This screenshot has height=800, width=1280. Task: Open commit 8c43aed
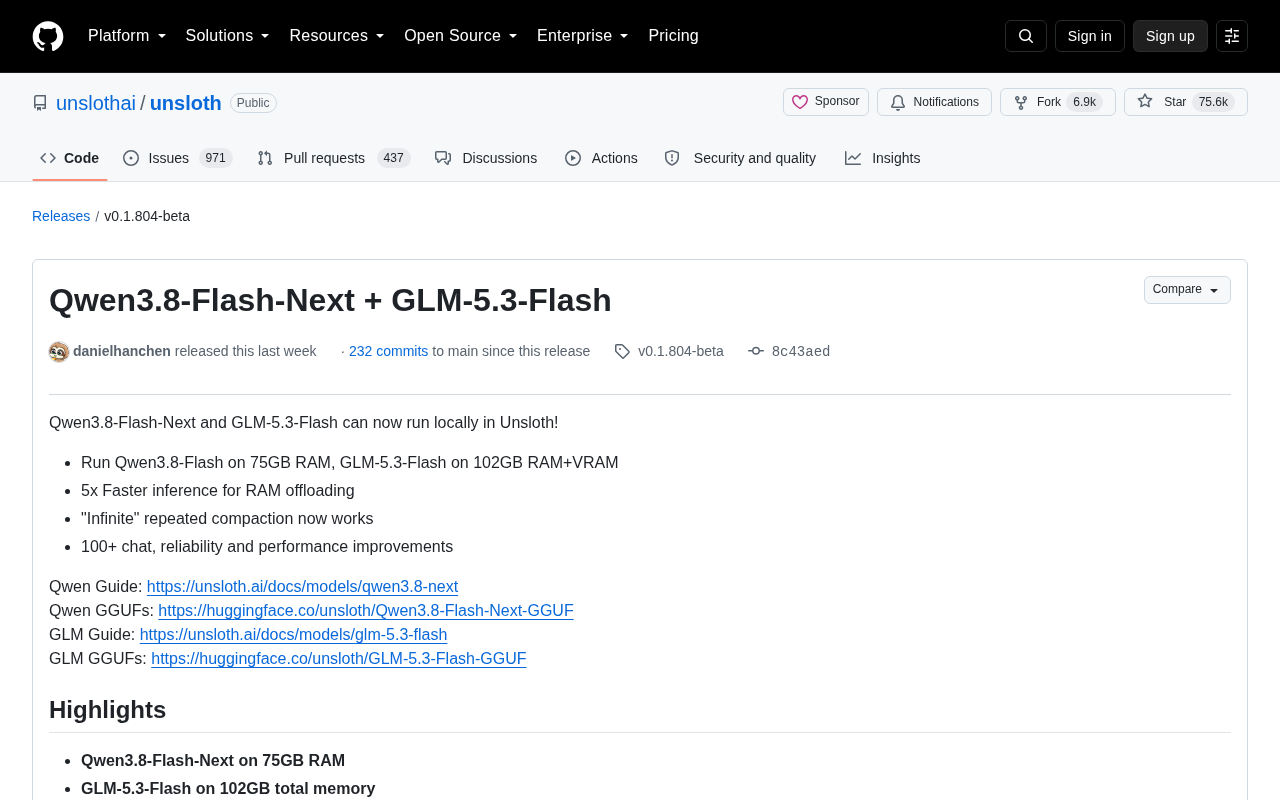coord(801,351)
